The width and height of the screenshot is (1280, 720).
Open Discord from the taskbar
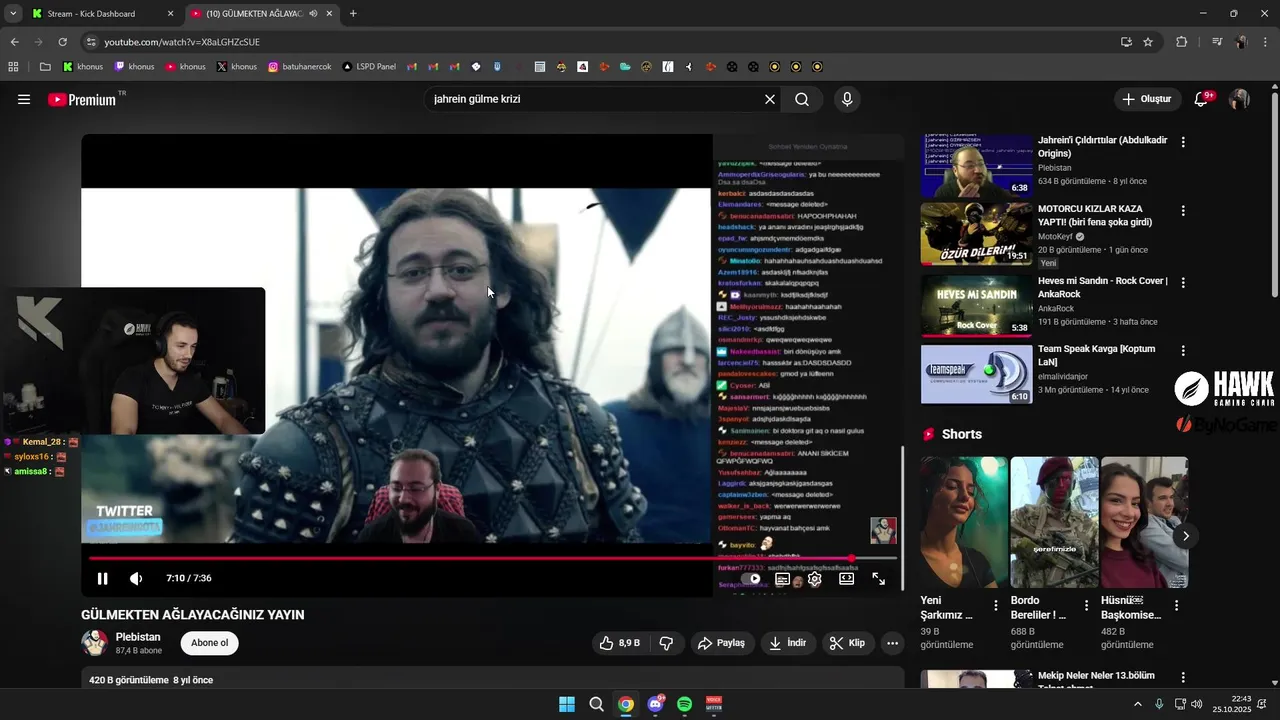[x=655, y=704]
